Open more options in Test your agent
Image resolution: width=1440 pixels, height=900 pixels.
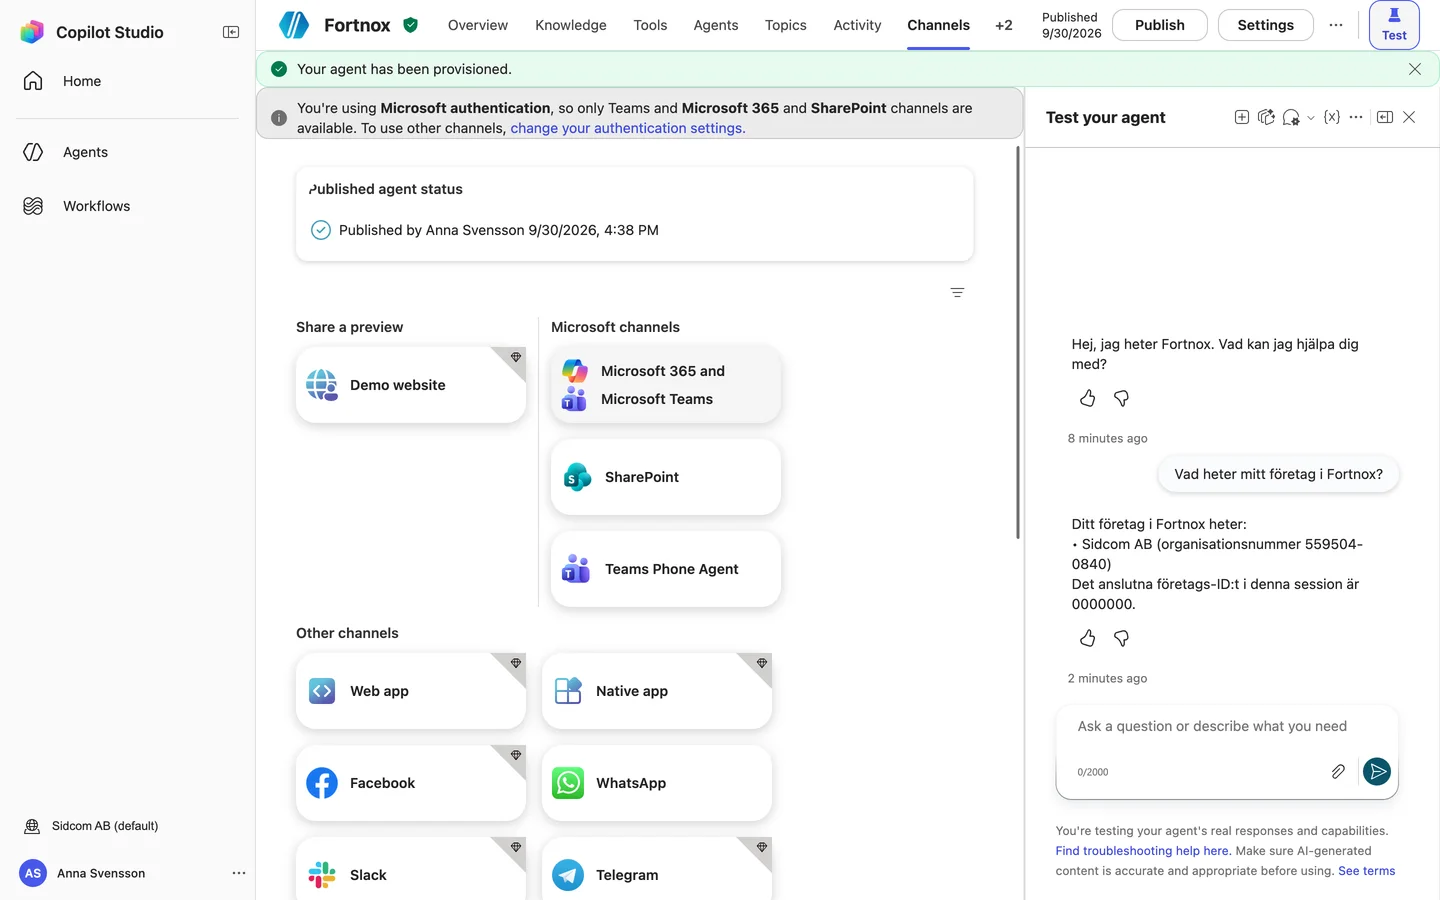(1356, 117)
